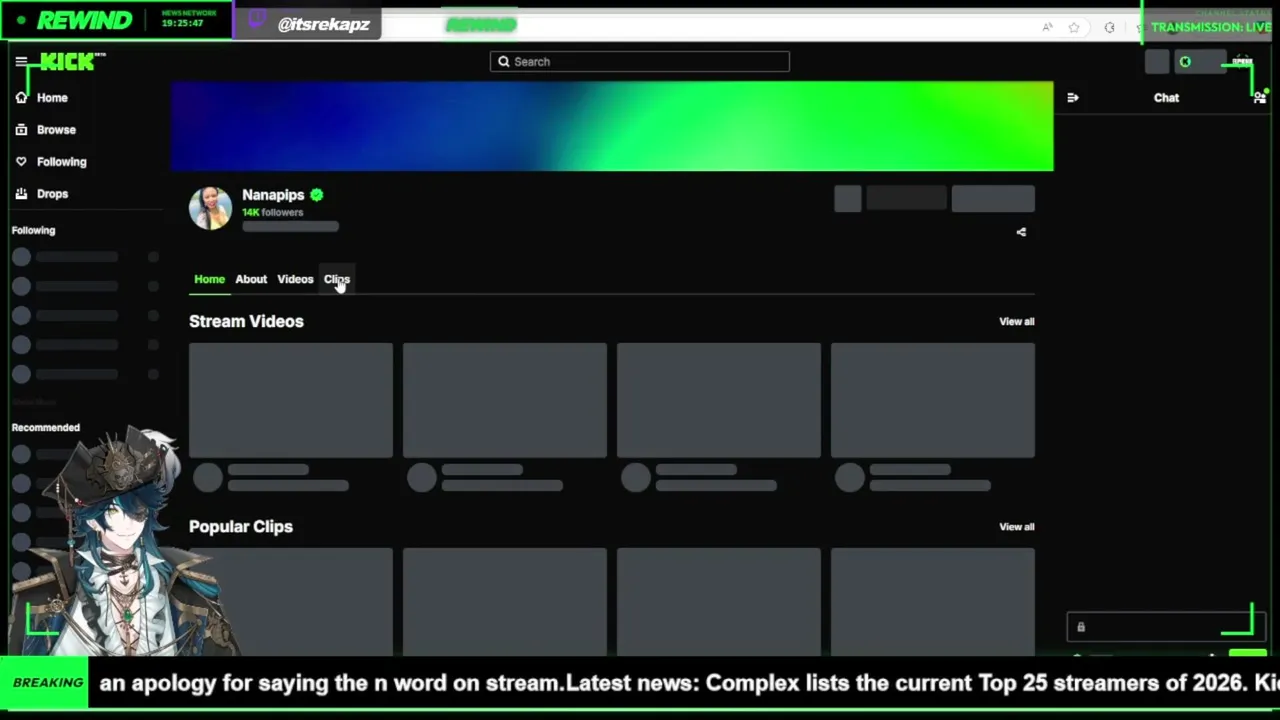The image size is (1280, 720).
Task: Click the @itsrekapz handle
Action: 323,24
